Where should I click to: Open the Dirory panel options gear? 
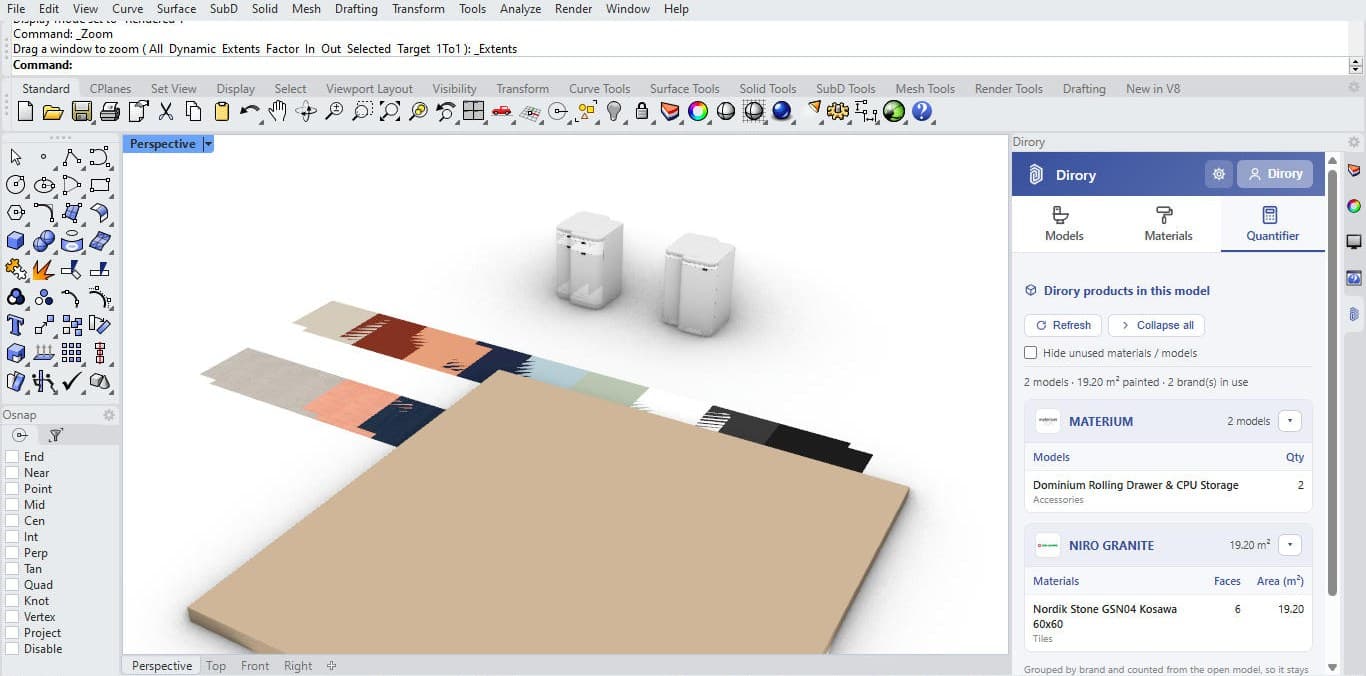click(1354, 142)
